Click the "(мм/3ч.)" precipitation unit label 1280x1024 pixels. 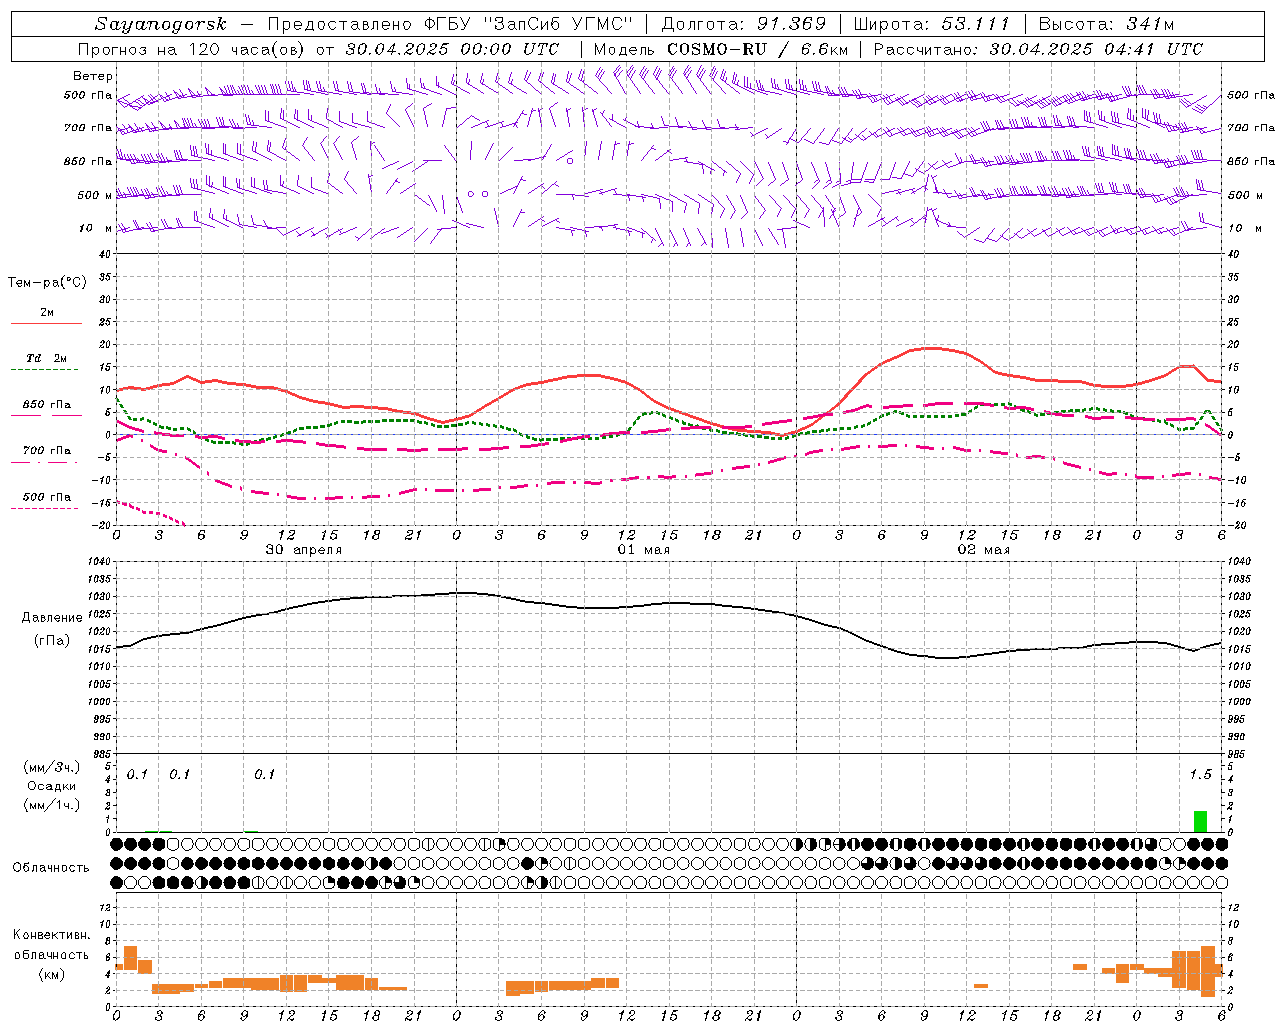click(x=52, y=767)
